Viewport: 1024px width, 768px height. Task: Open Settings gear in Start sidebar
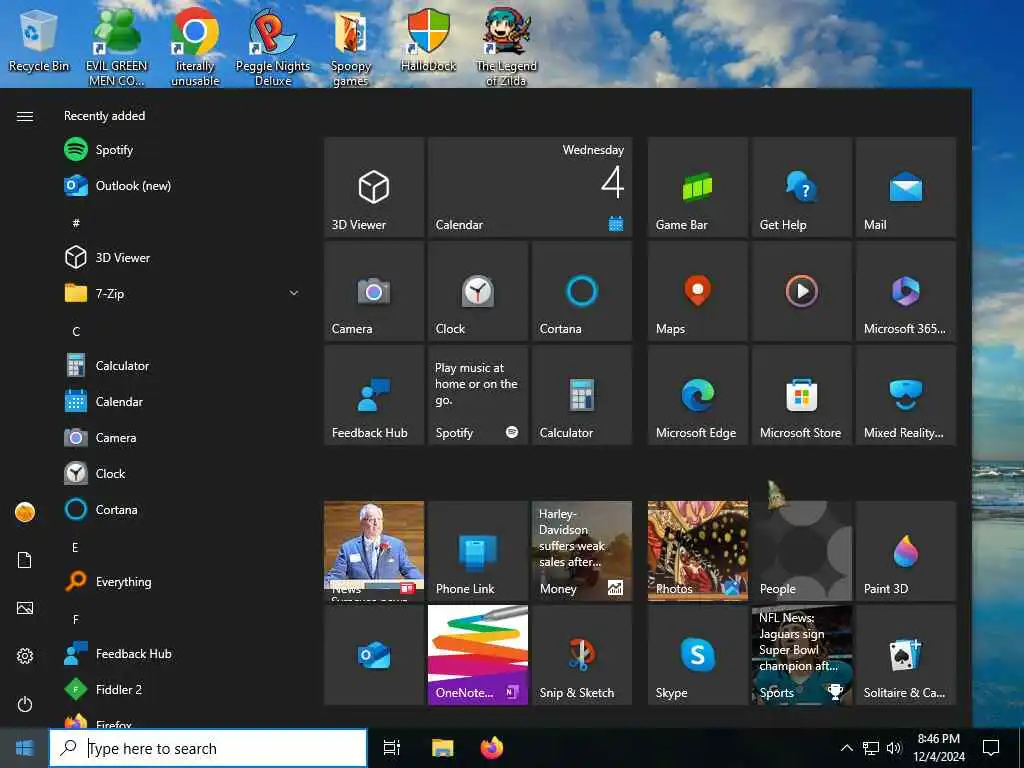25,656
